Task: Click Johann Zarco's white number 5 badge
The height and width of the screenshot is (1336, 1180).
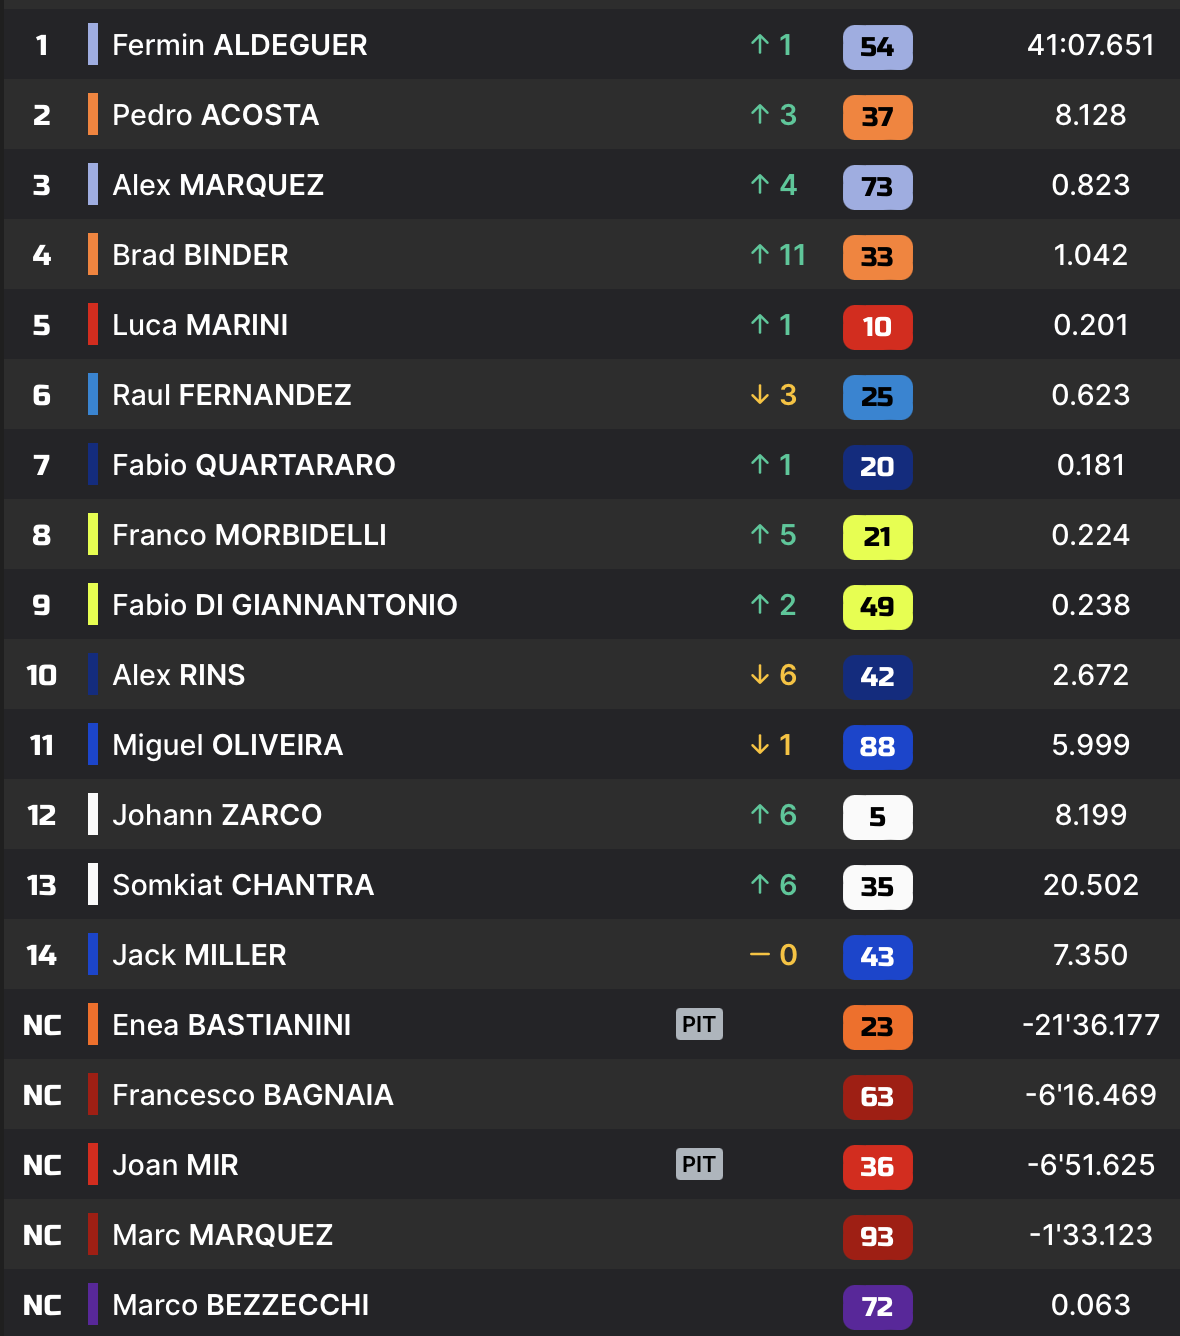Action: pyautogui.click(x=877, y=817)
